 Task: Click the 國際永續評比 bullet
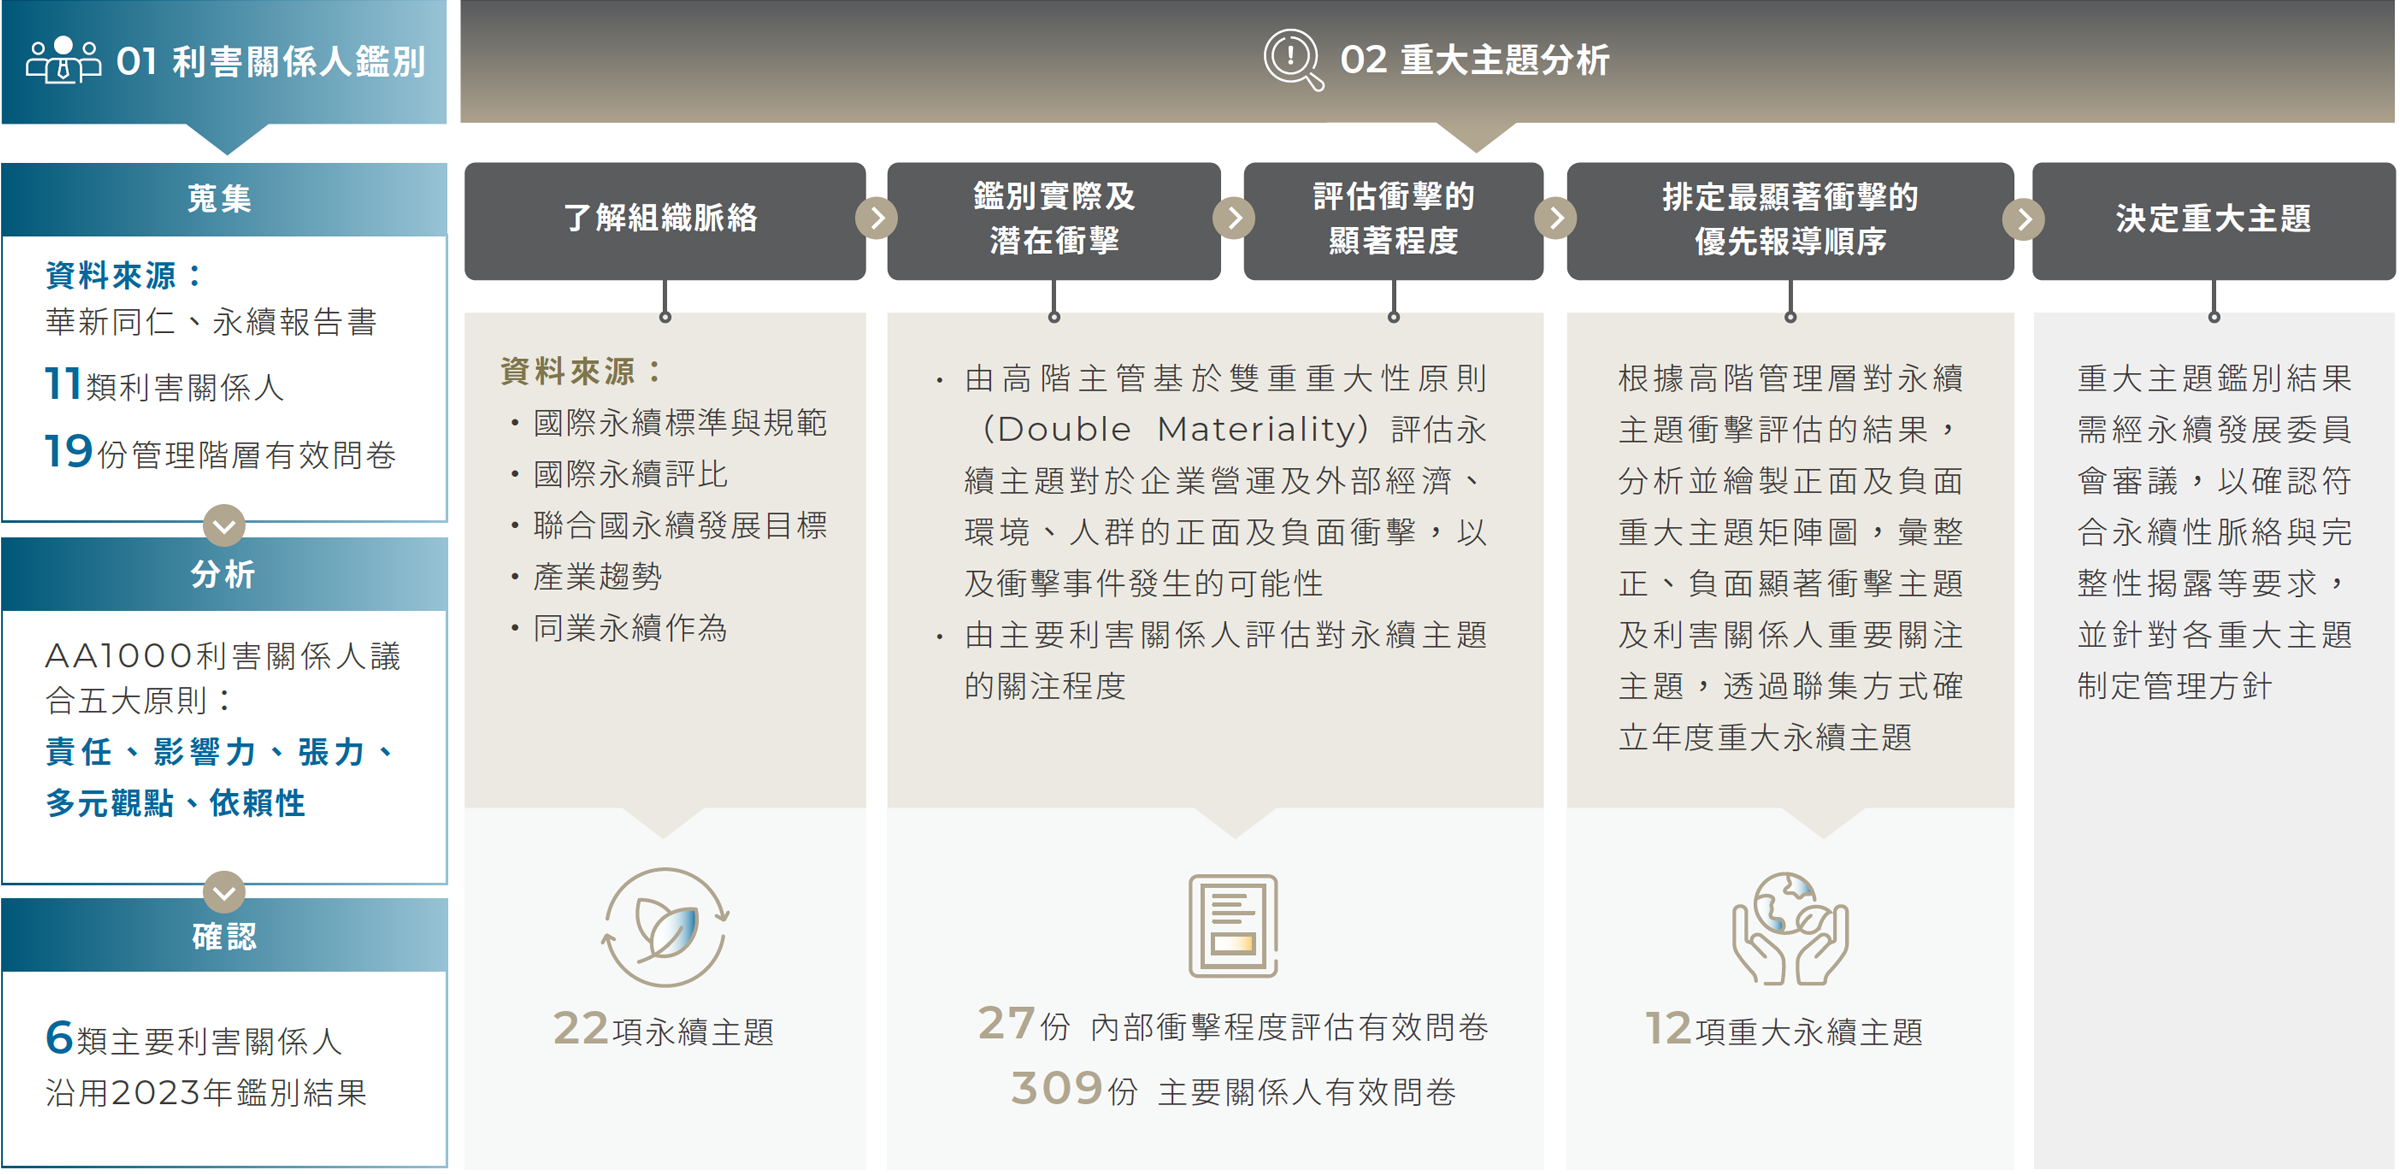tap(619, 474)
